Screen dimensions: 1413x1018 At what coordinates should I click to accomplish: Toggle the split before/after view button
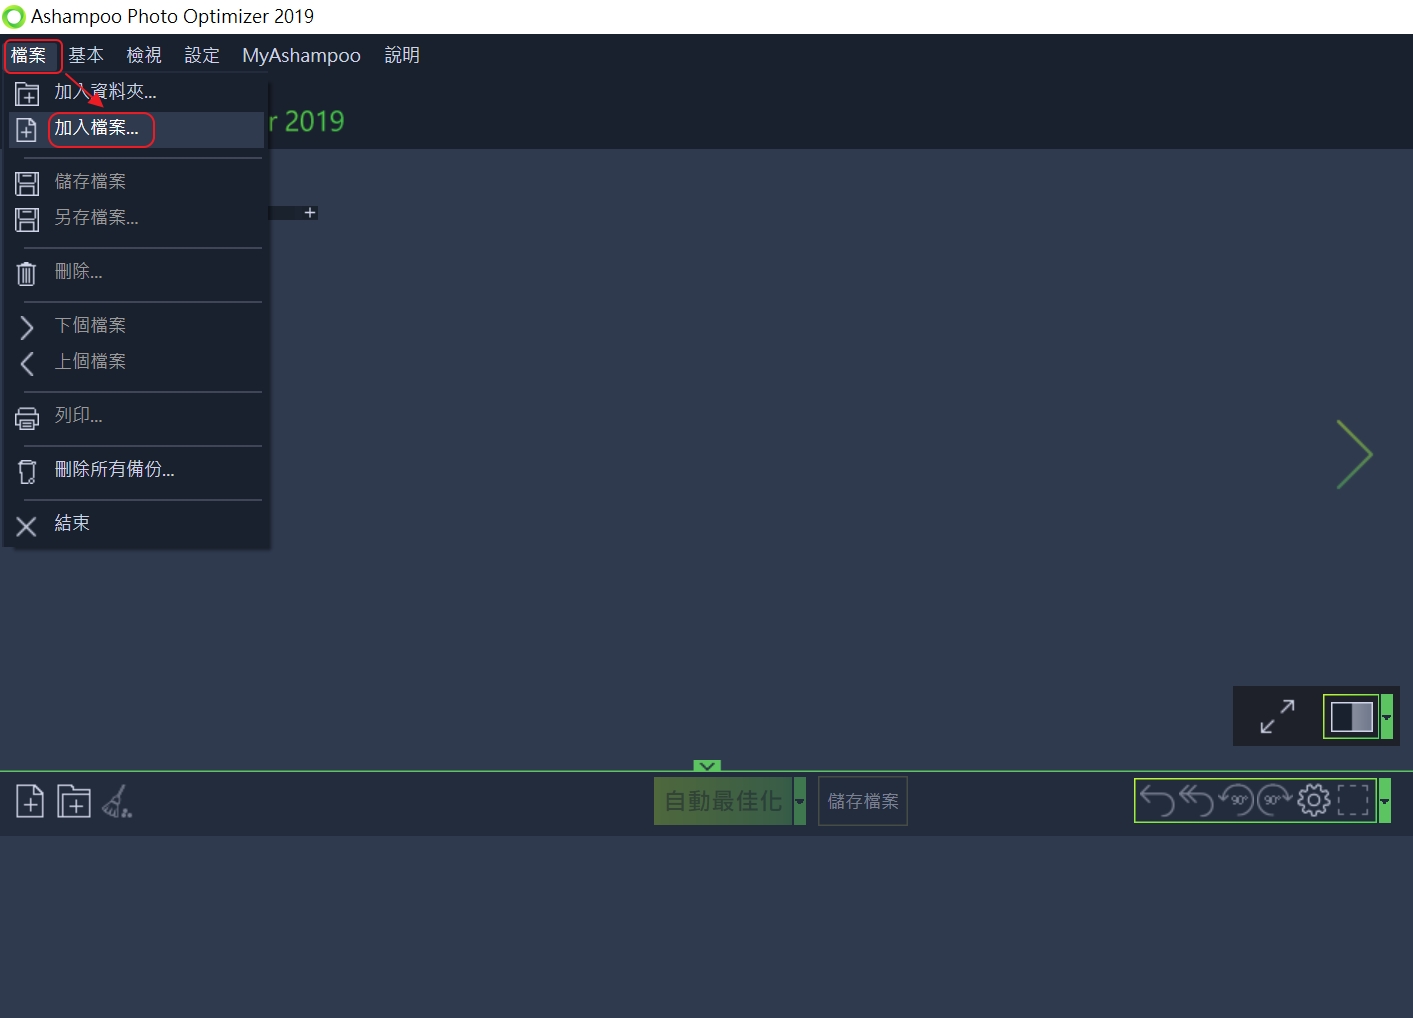pyautogui.click(x=1351, y=717)
